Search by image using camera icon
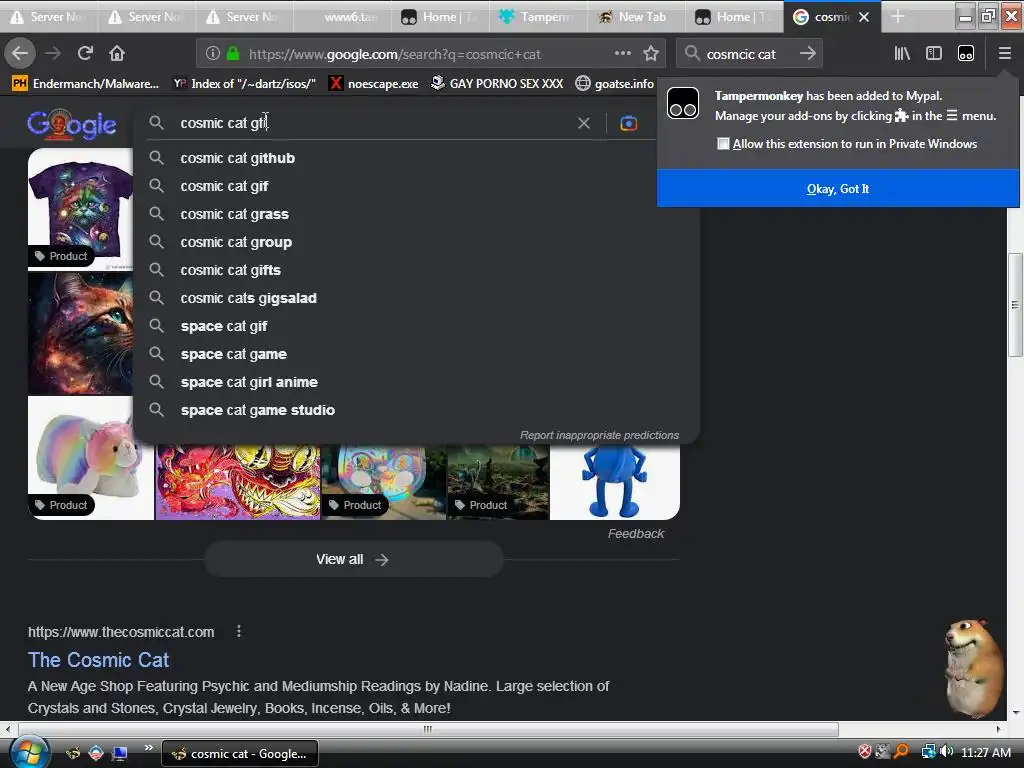 (x=628, y=123)
